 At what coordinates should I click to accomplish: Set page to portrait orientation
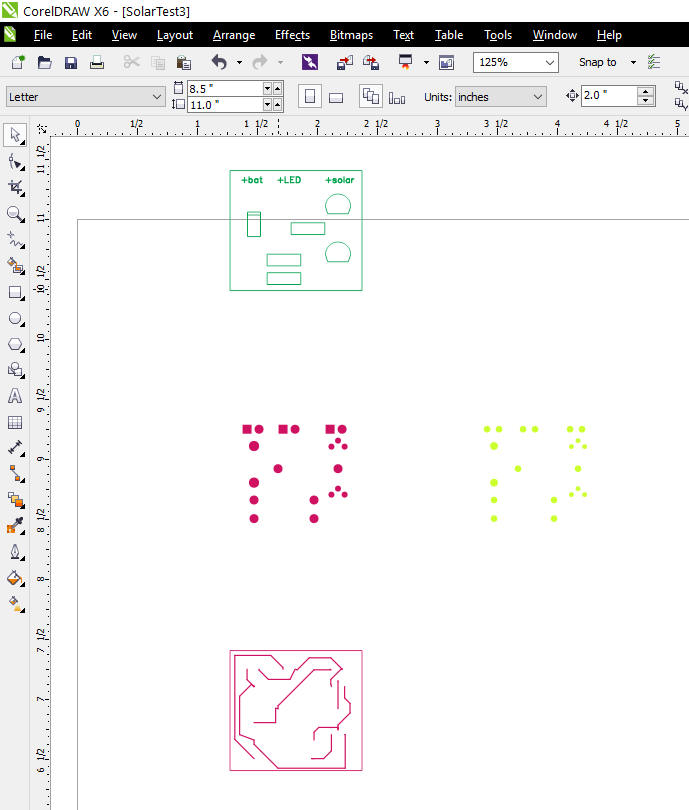tap(310, 97)
